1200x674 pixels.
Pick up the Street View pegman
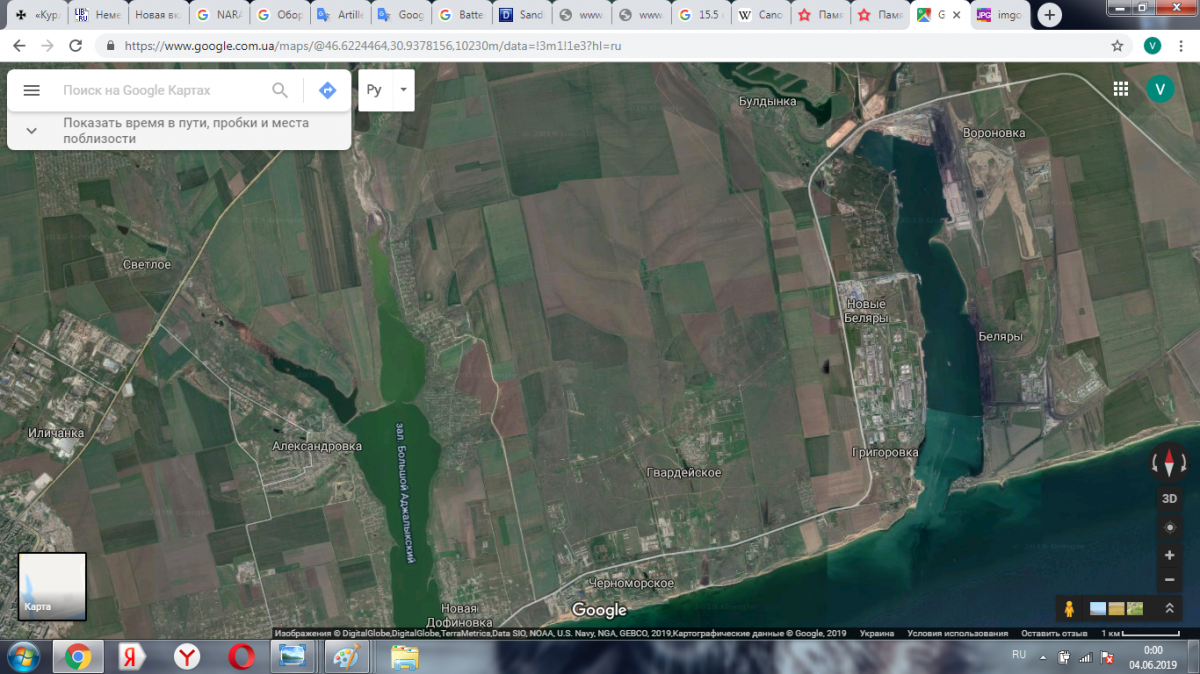pos(1069,608)
